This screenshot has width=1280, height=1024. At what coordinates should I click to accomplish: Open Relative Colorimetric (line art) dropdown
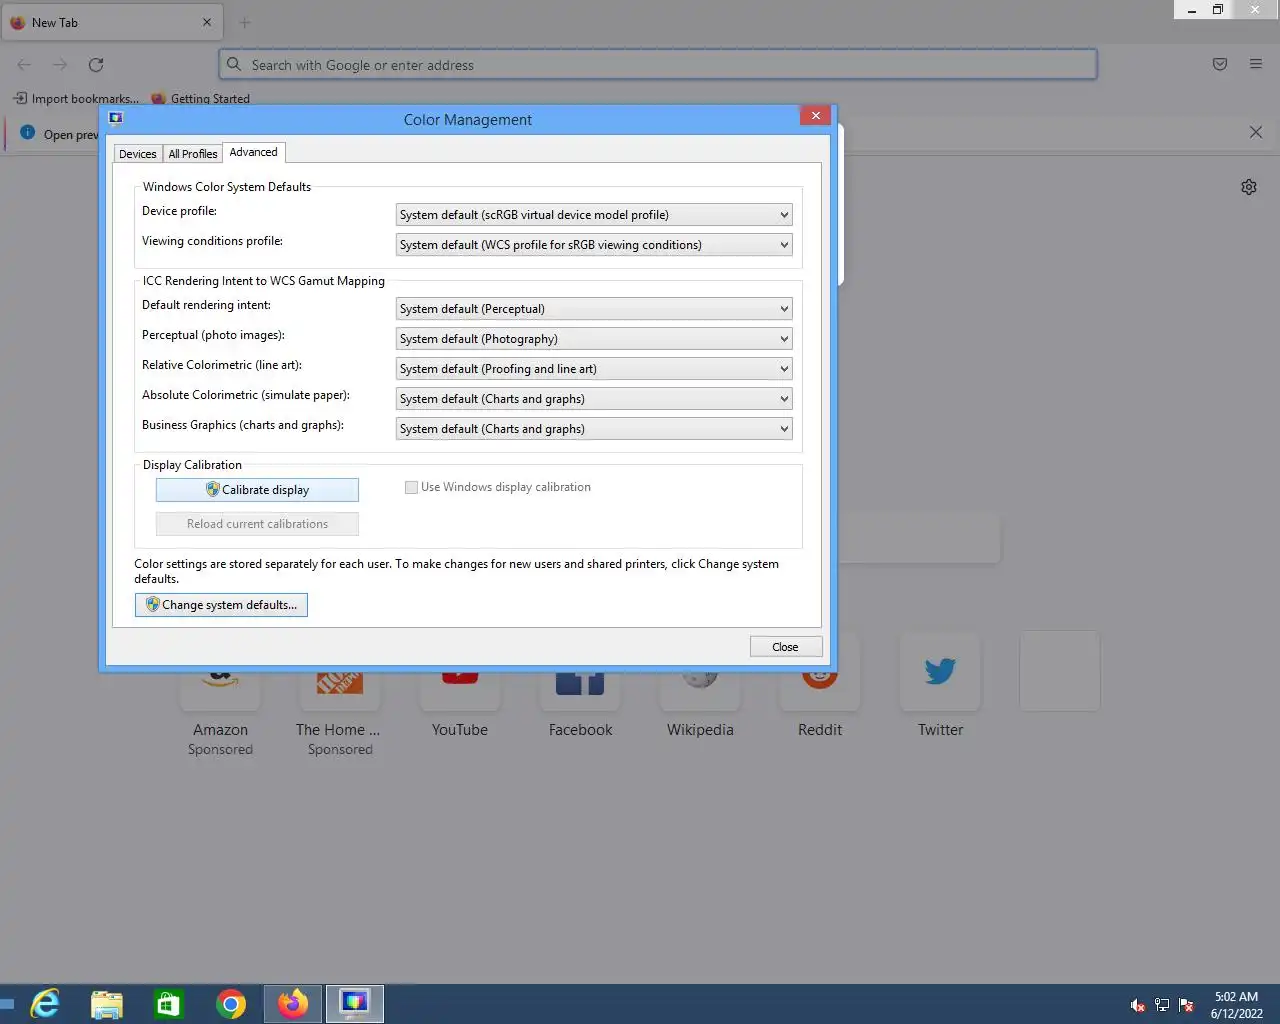(594, 369)
